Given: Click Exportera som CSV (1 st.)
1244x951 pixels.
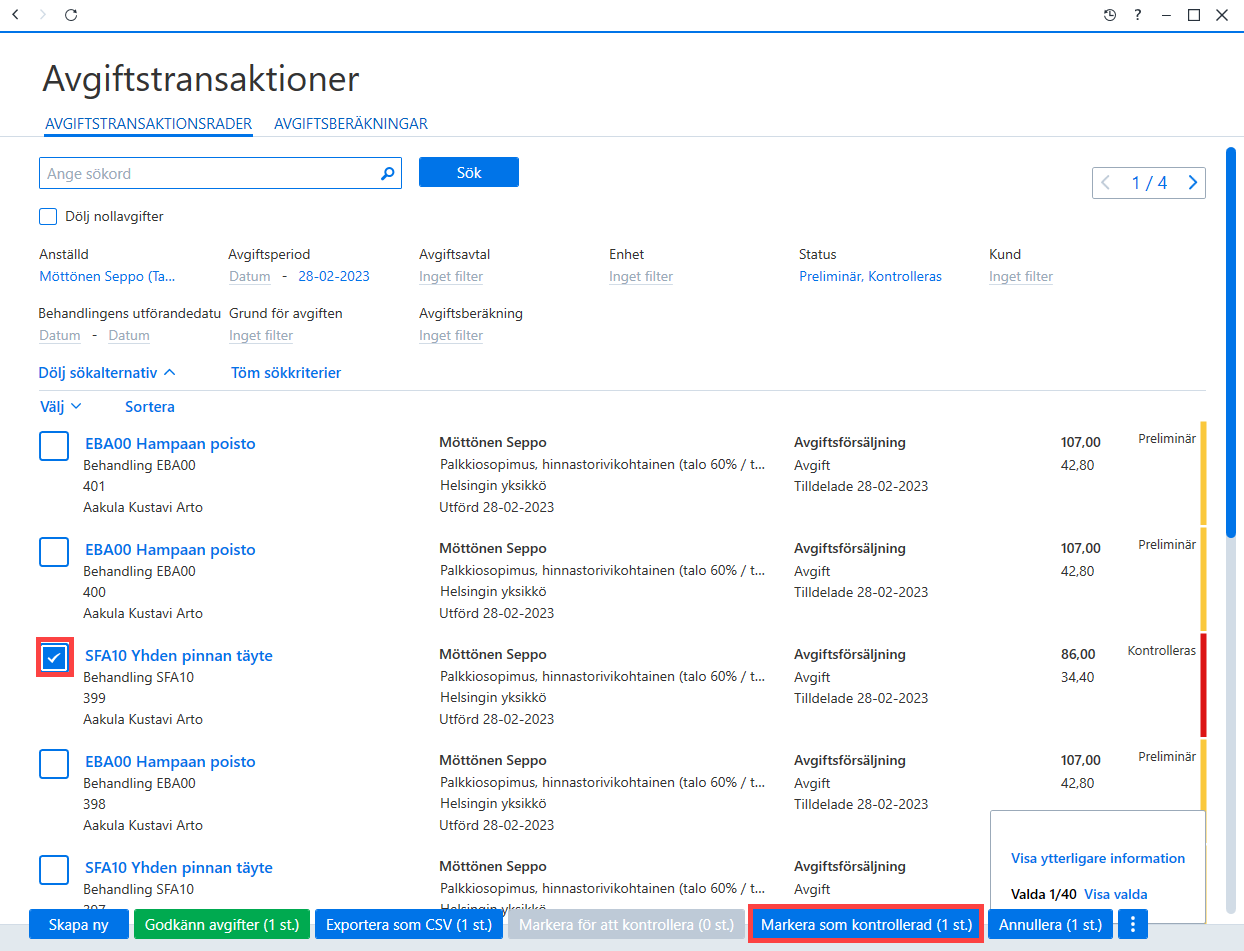Looking at the screenshot, I should click(x=409, y=924).
